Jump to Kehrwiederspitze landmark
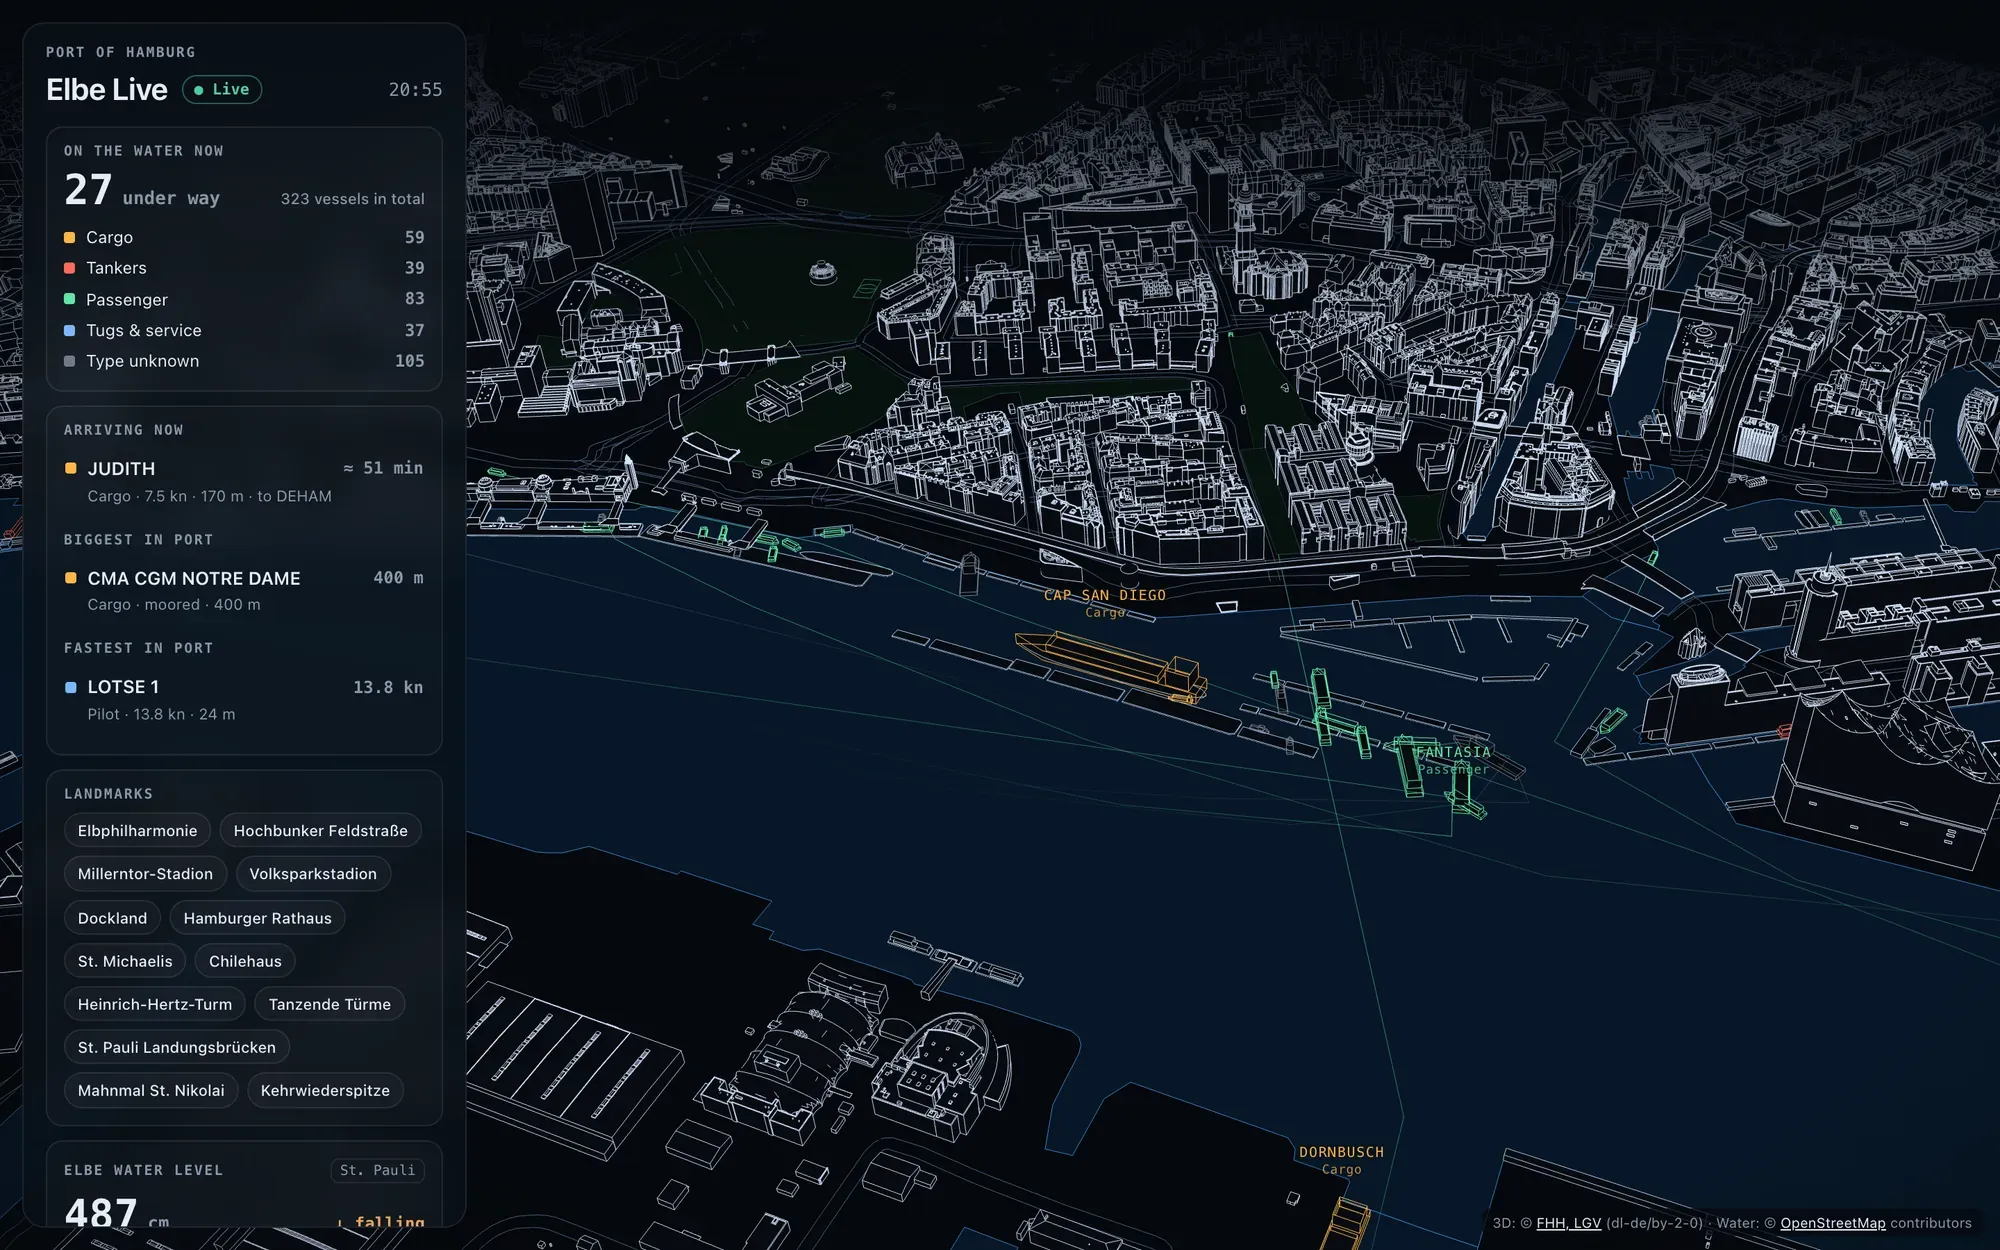The width and height of the screenshot is (2000, 1250). [325, 1090]
